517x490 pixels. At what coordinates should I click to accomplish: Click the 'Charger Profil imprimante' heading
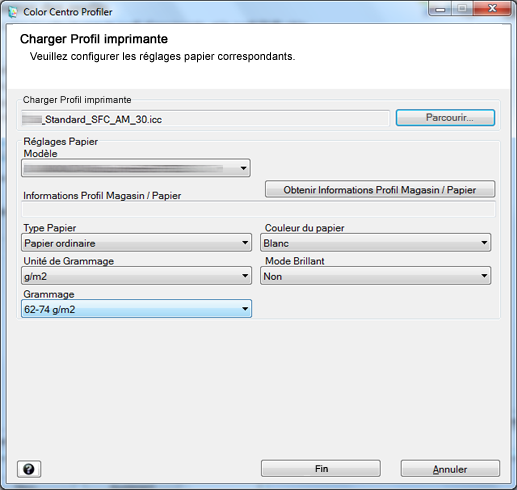(x=94, y=39)
